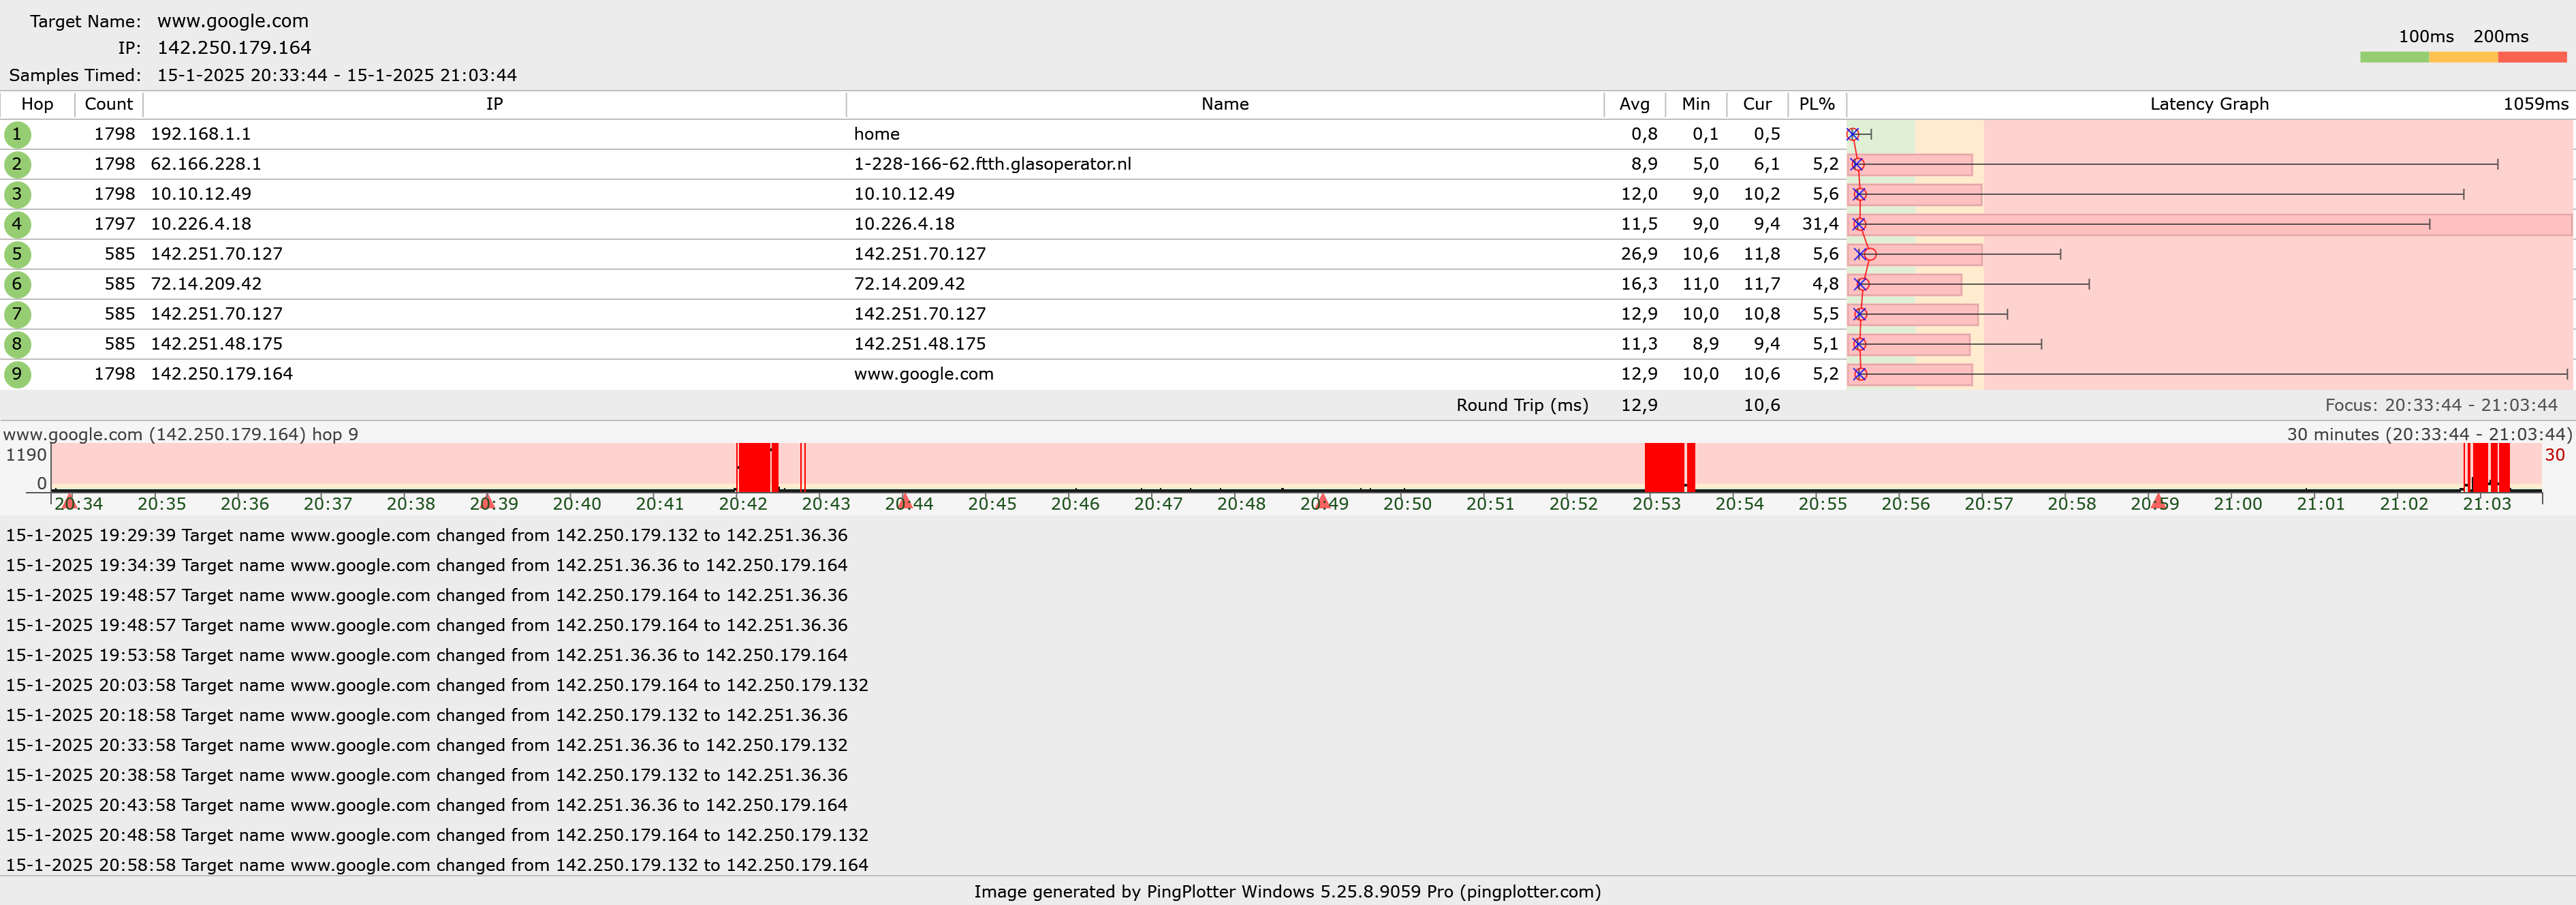Click the 20:38:58 target name change entry
This screenshot has height=905, width=2576.
427,775
